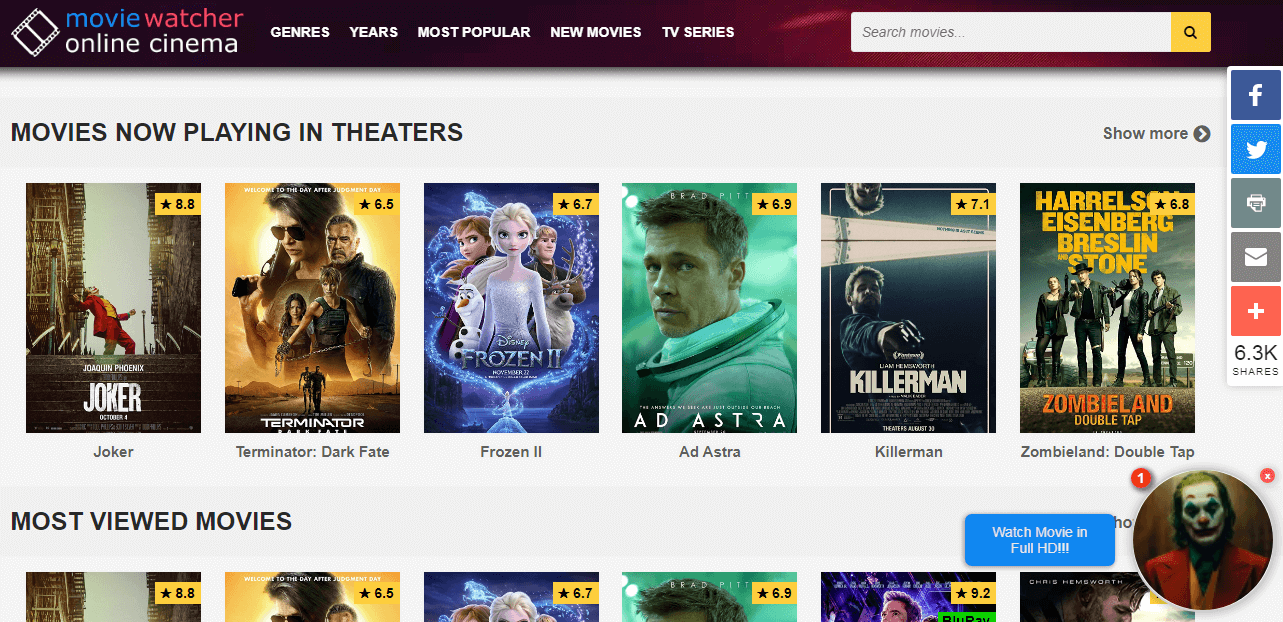This screenshot has width=1283, height=622.
Task: Open the Genres menu
Action: pyautogui.click(x=299, y=32)
